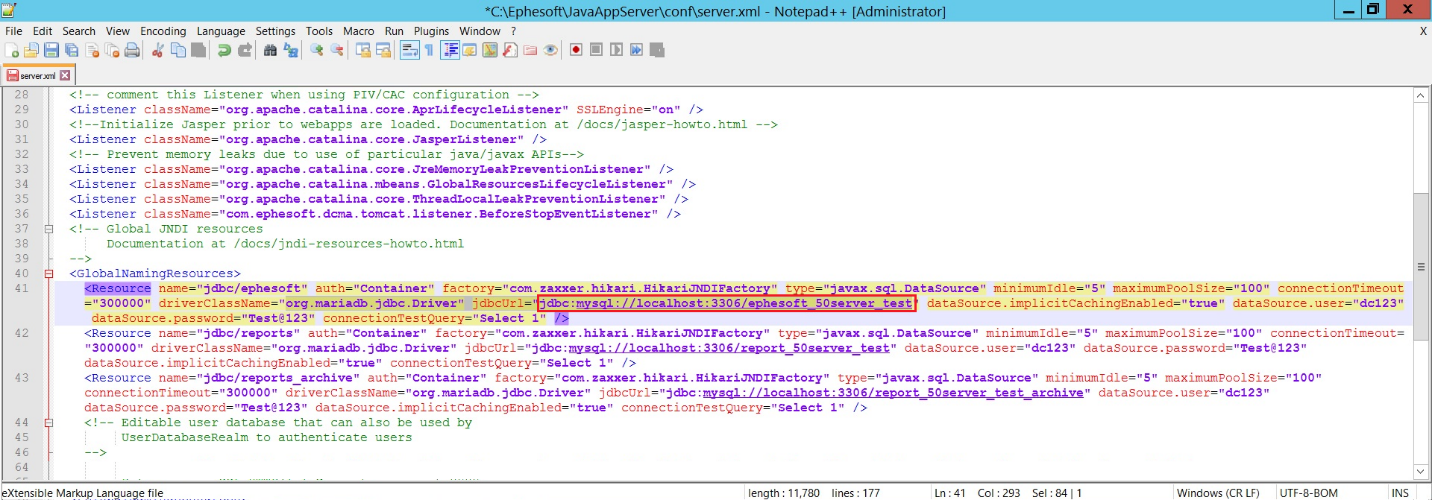Start macro recording with red dot icon
This screenshot has height=500, width=1432.
point(576,50)
